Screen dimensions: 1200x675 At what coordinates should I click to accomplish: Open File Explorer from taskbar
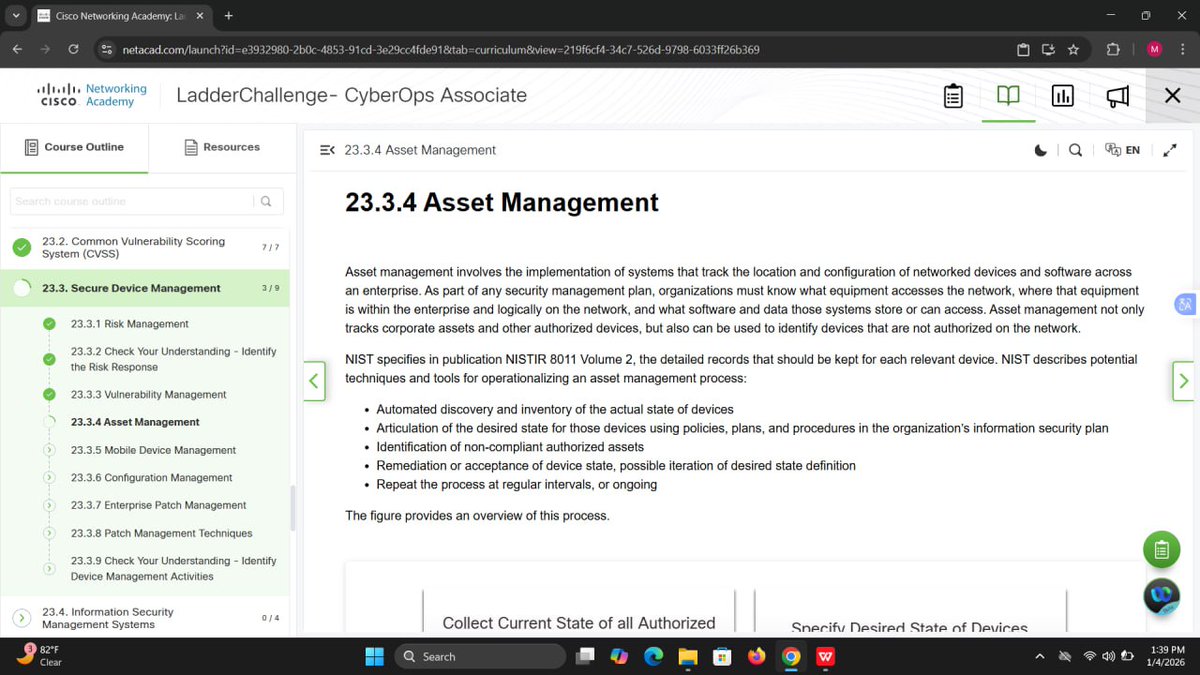pyautogui.click(x=688, y=656)
